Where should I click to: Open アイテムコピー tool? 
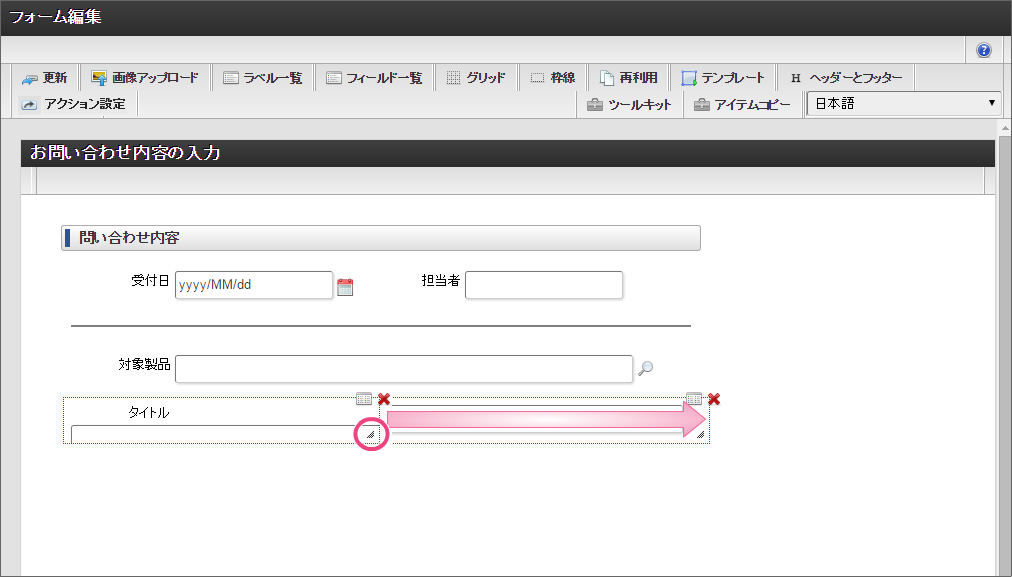744,105
